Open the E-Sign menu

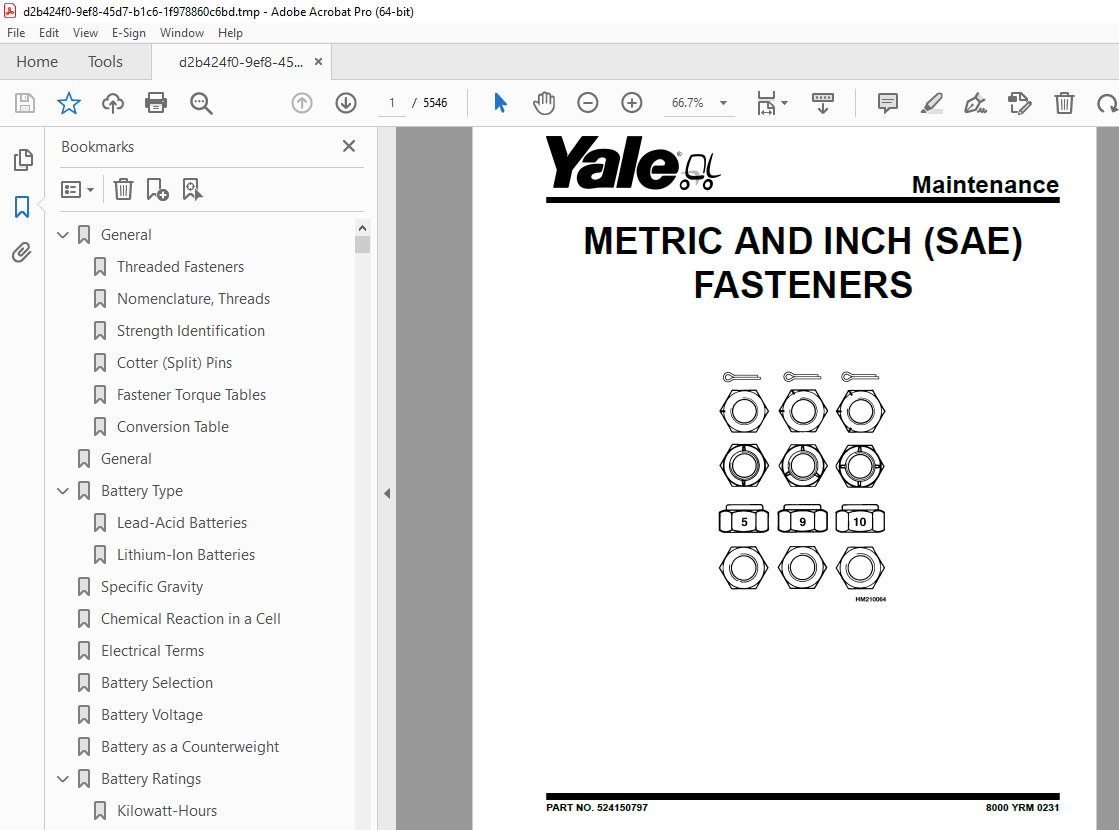128,33
